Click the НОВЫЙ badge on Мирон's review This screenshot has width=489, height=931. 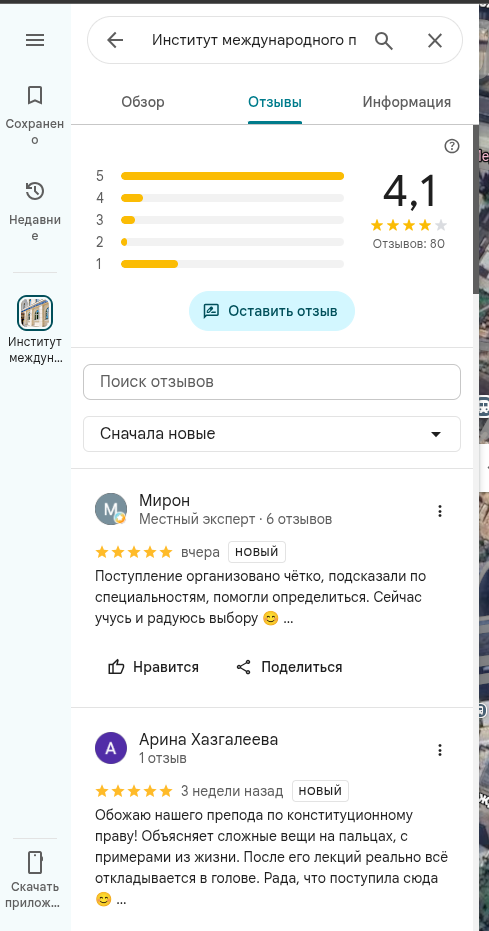click(257, 552)
